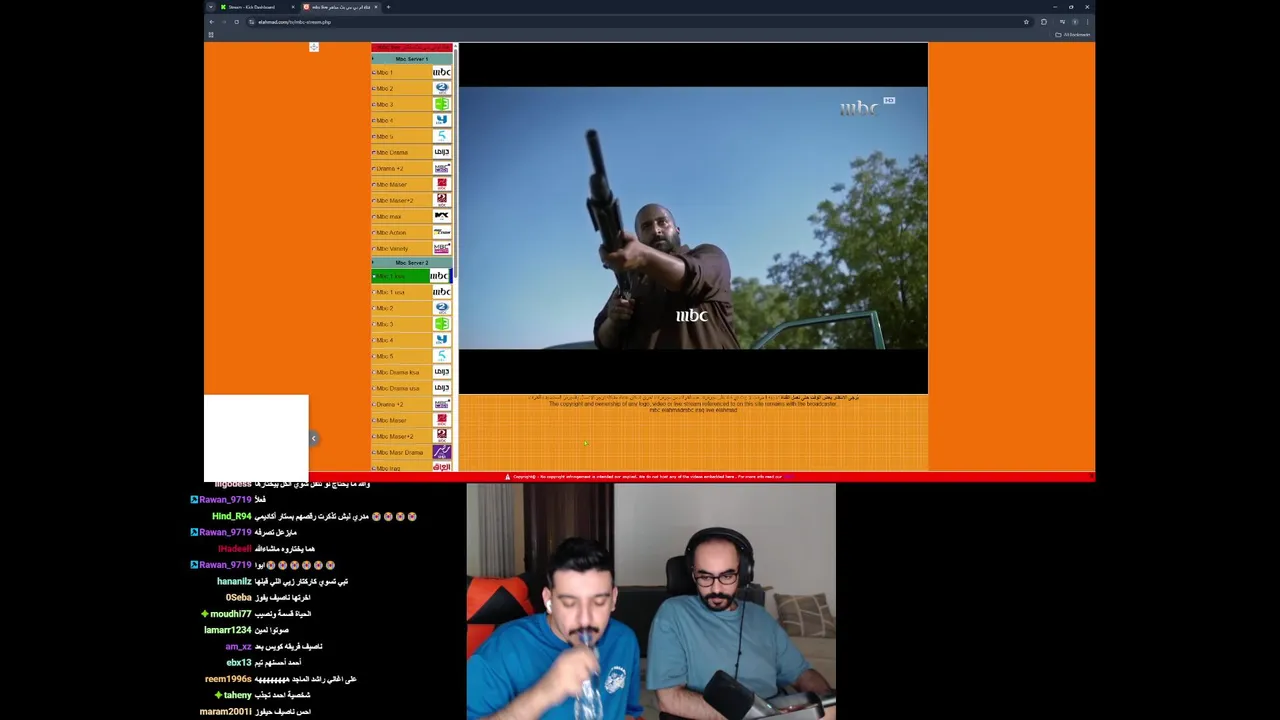
Task: Open chat user hananilz's name
Action: (x=234, y=581)
